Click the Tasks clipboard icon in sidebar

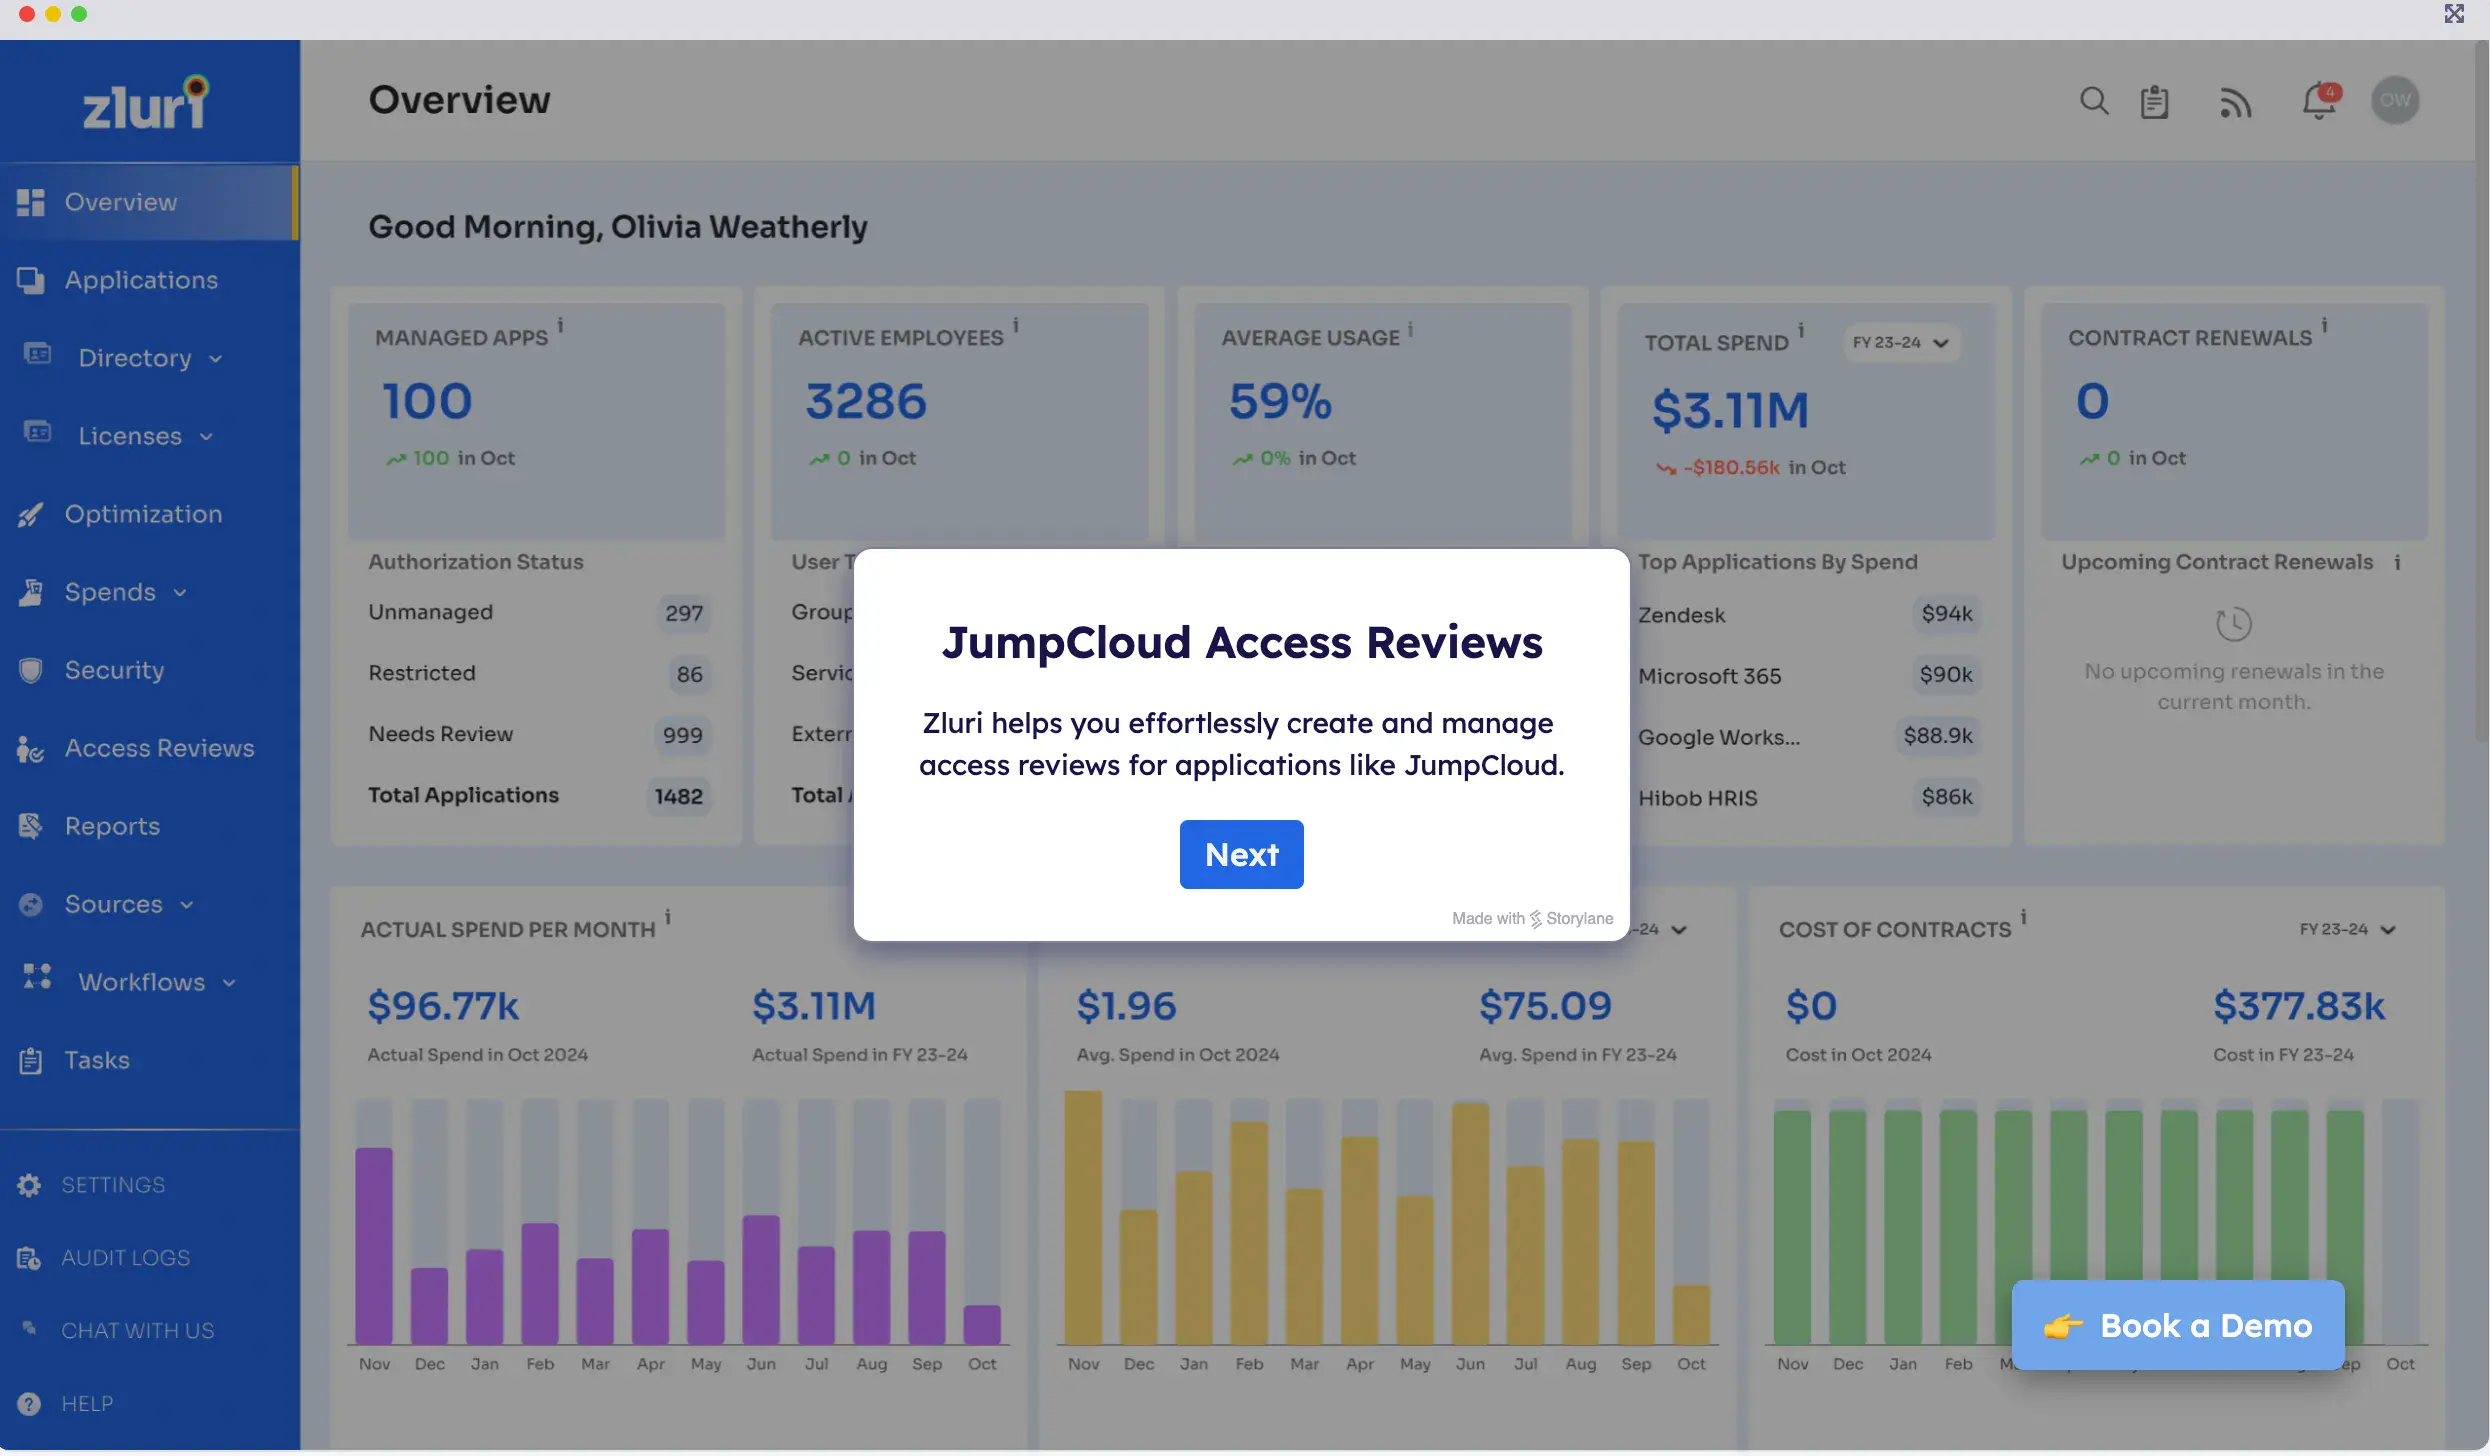pos(31,1060)
